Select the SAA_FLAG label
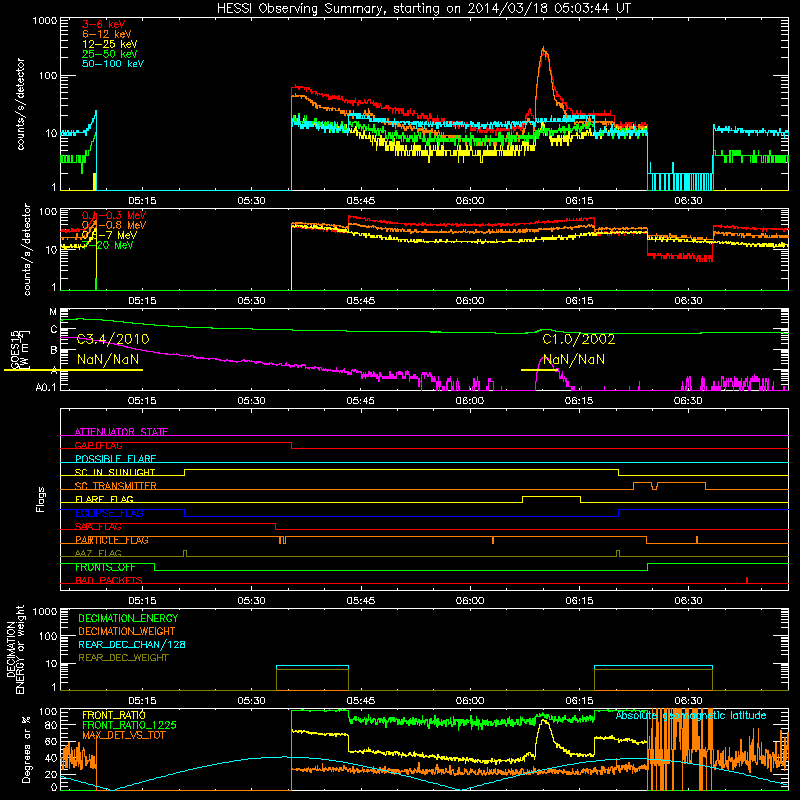 point(98,527)
